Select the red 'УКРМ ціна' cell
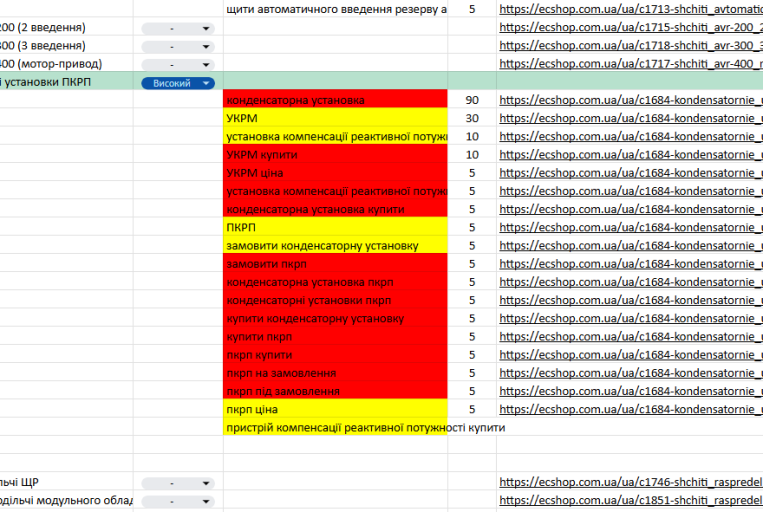The image size is (763, 512). point(335,173)
